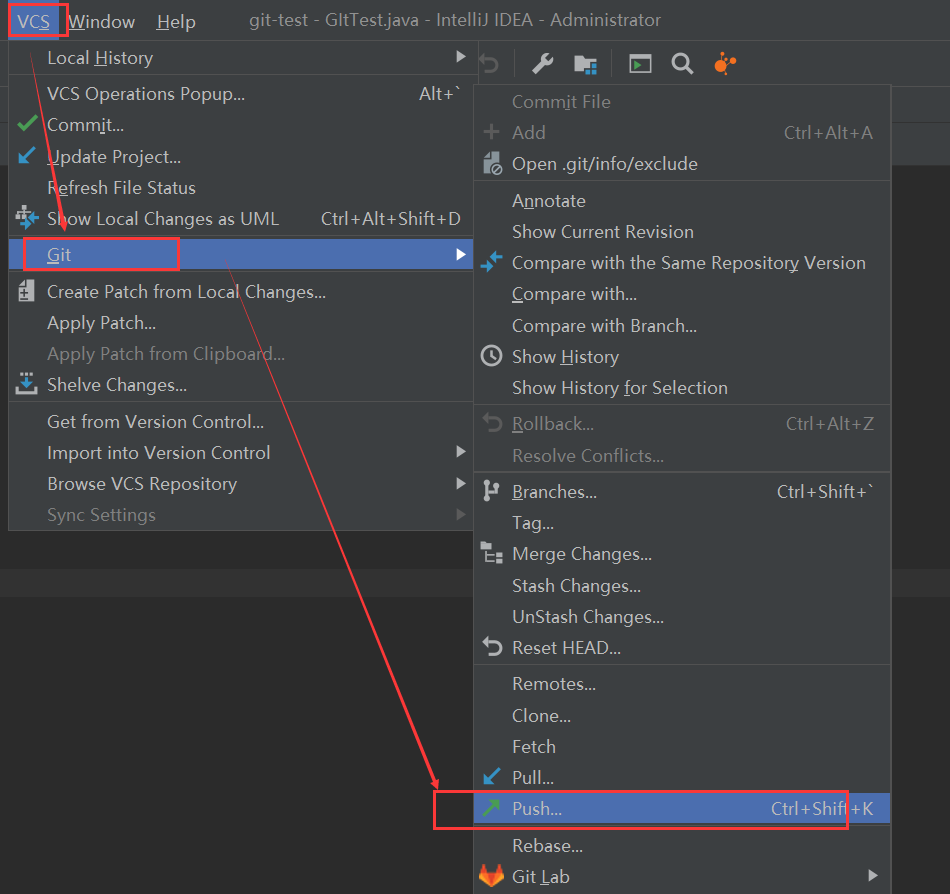Screen dimensions: 950x894
Task: Select the Rebase... menu item
Action: pos(682,846)
